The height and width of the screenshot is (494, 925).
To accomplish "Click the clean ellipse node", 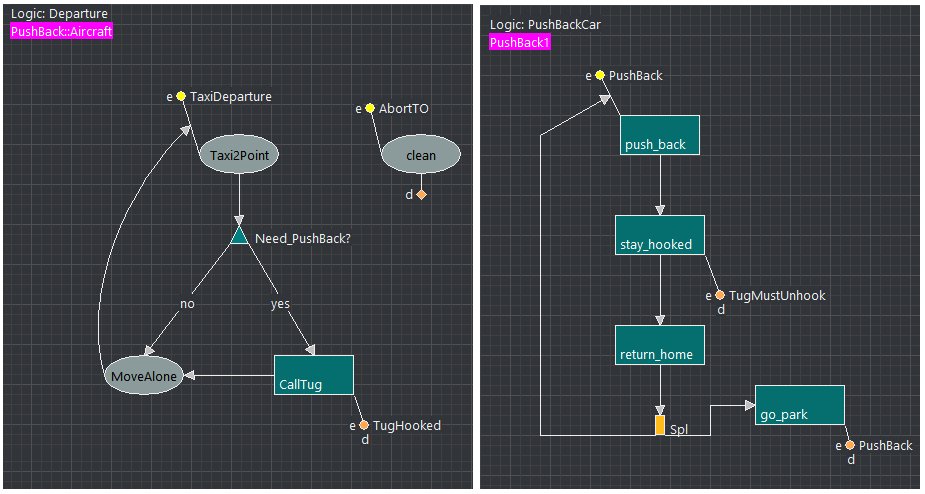I will 421,156.
